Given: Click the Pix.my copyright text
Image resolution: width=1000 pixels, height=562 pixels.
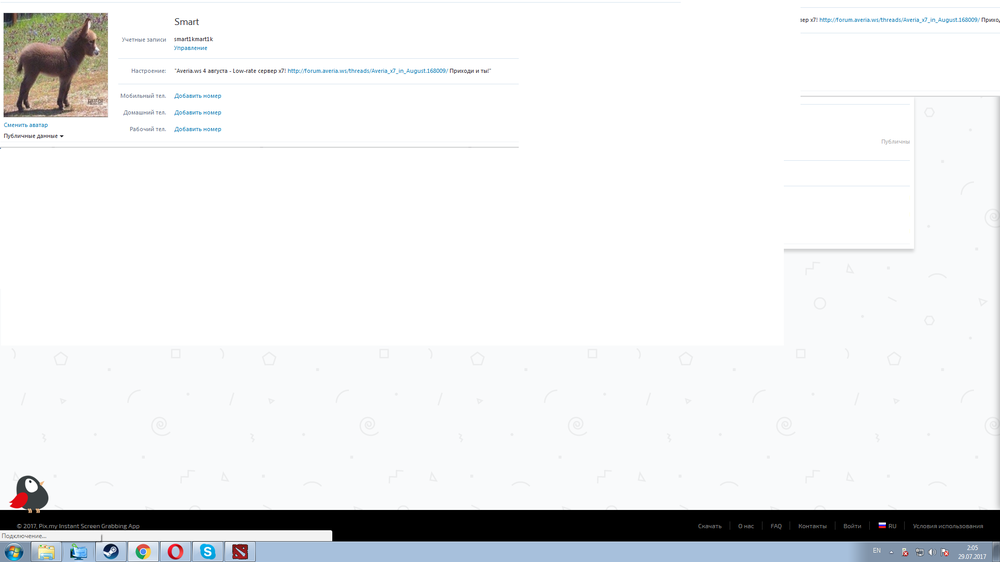Looking at the screenshot, I should tap(78, 526).
